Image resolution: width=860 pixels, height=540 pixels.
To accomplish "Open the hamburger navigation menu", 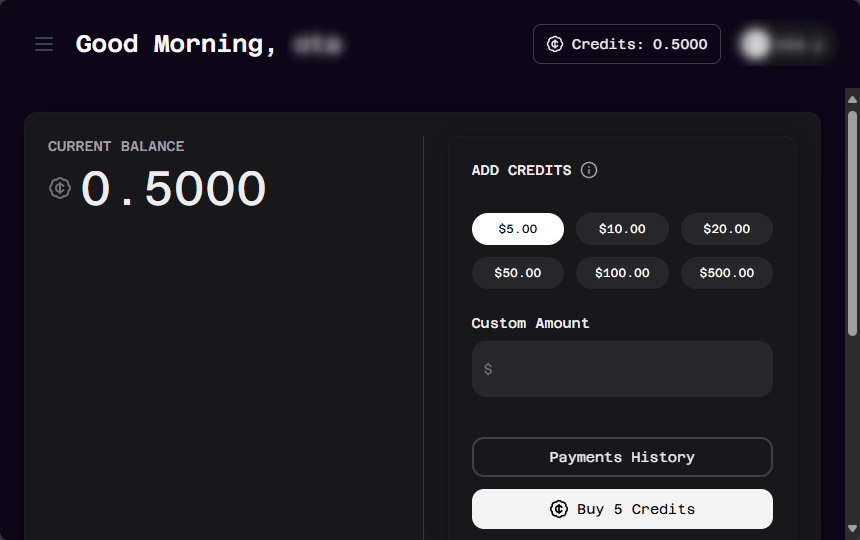I will [x=44, y=44].
